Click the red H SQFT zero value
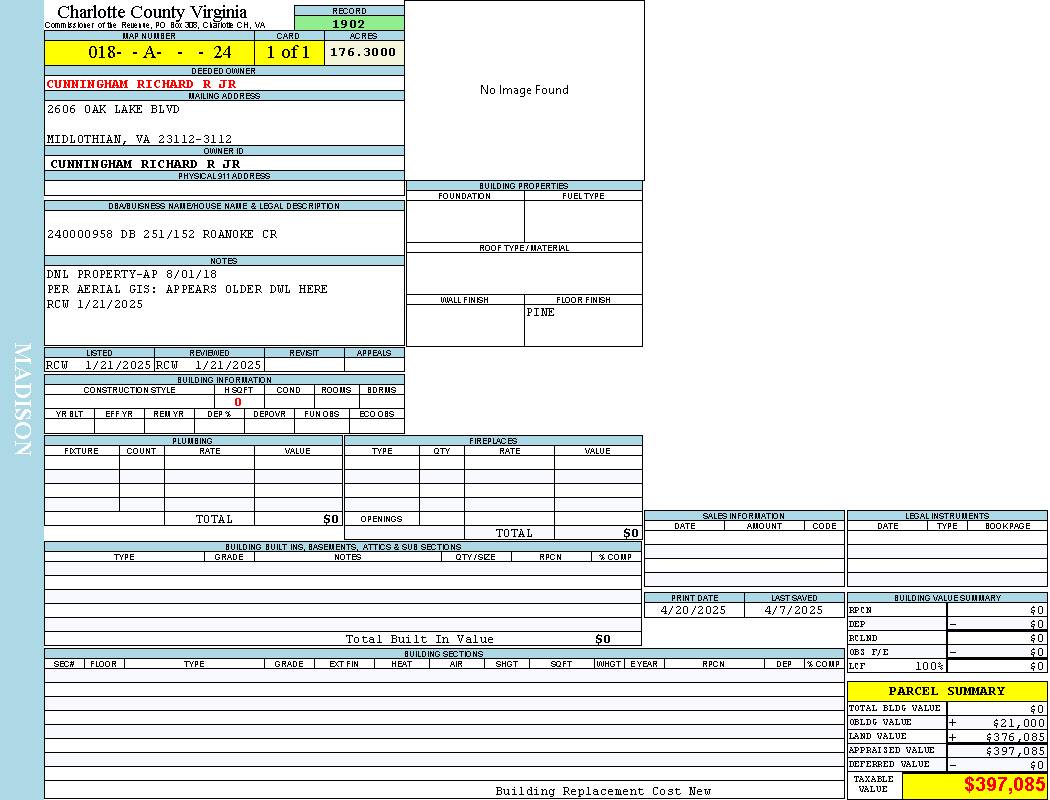The height and width of the screenshot is (800, 1050). [238, 402]
